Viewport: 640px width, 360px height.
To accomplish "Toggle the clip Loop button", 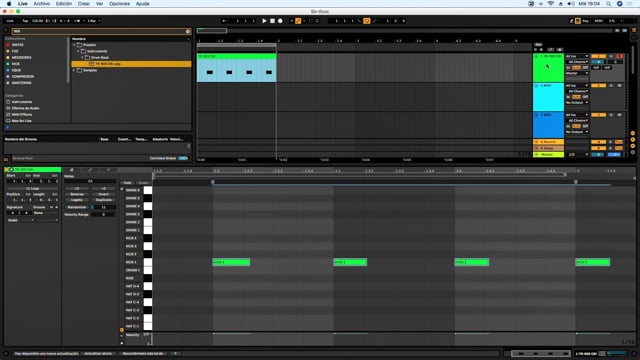I will (32, 189).
